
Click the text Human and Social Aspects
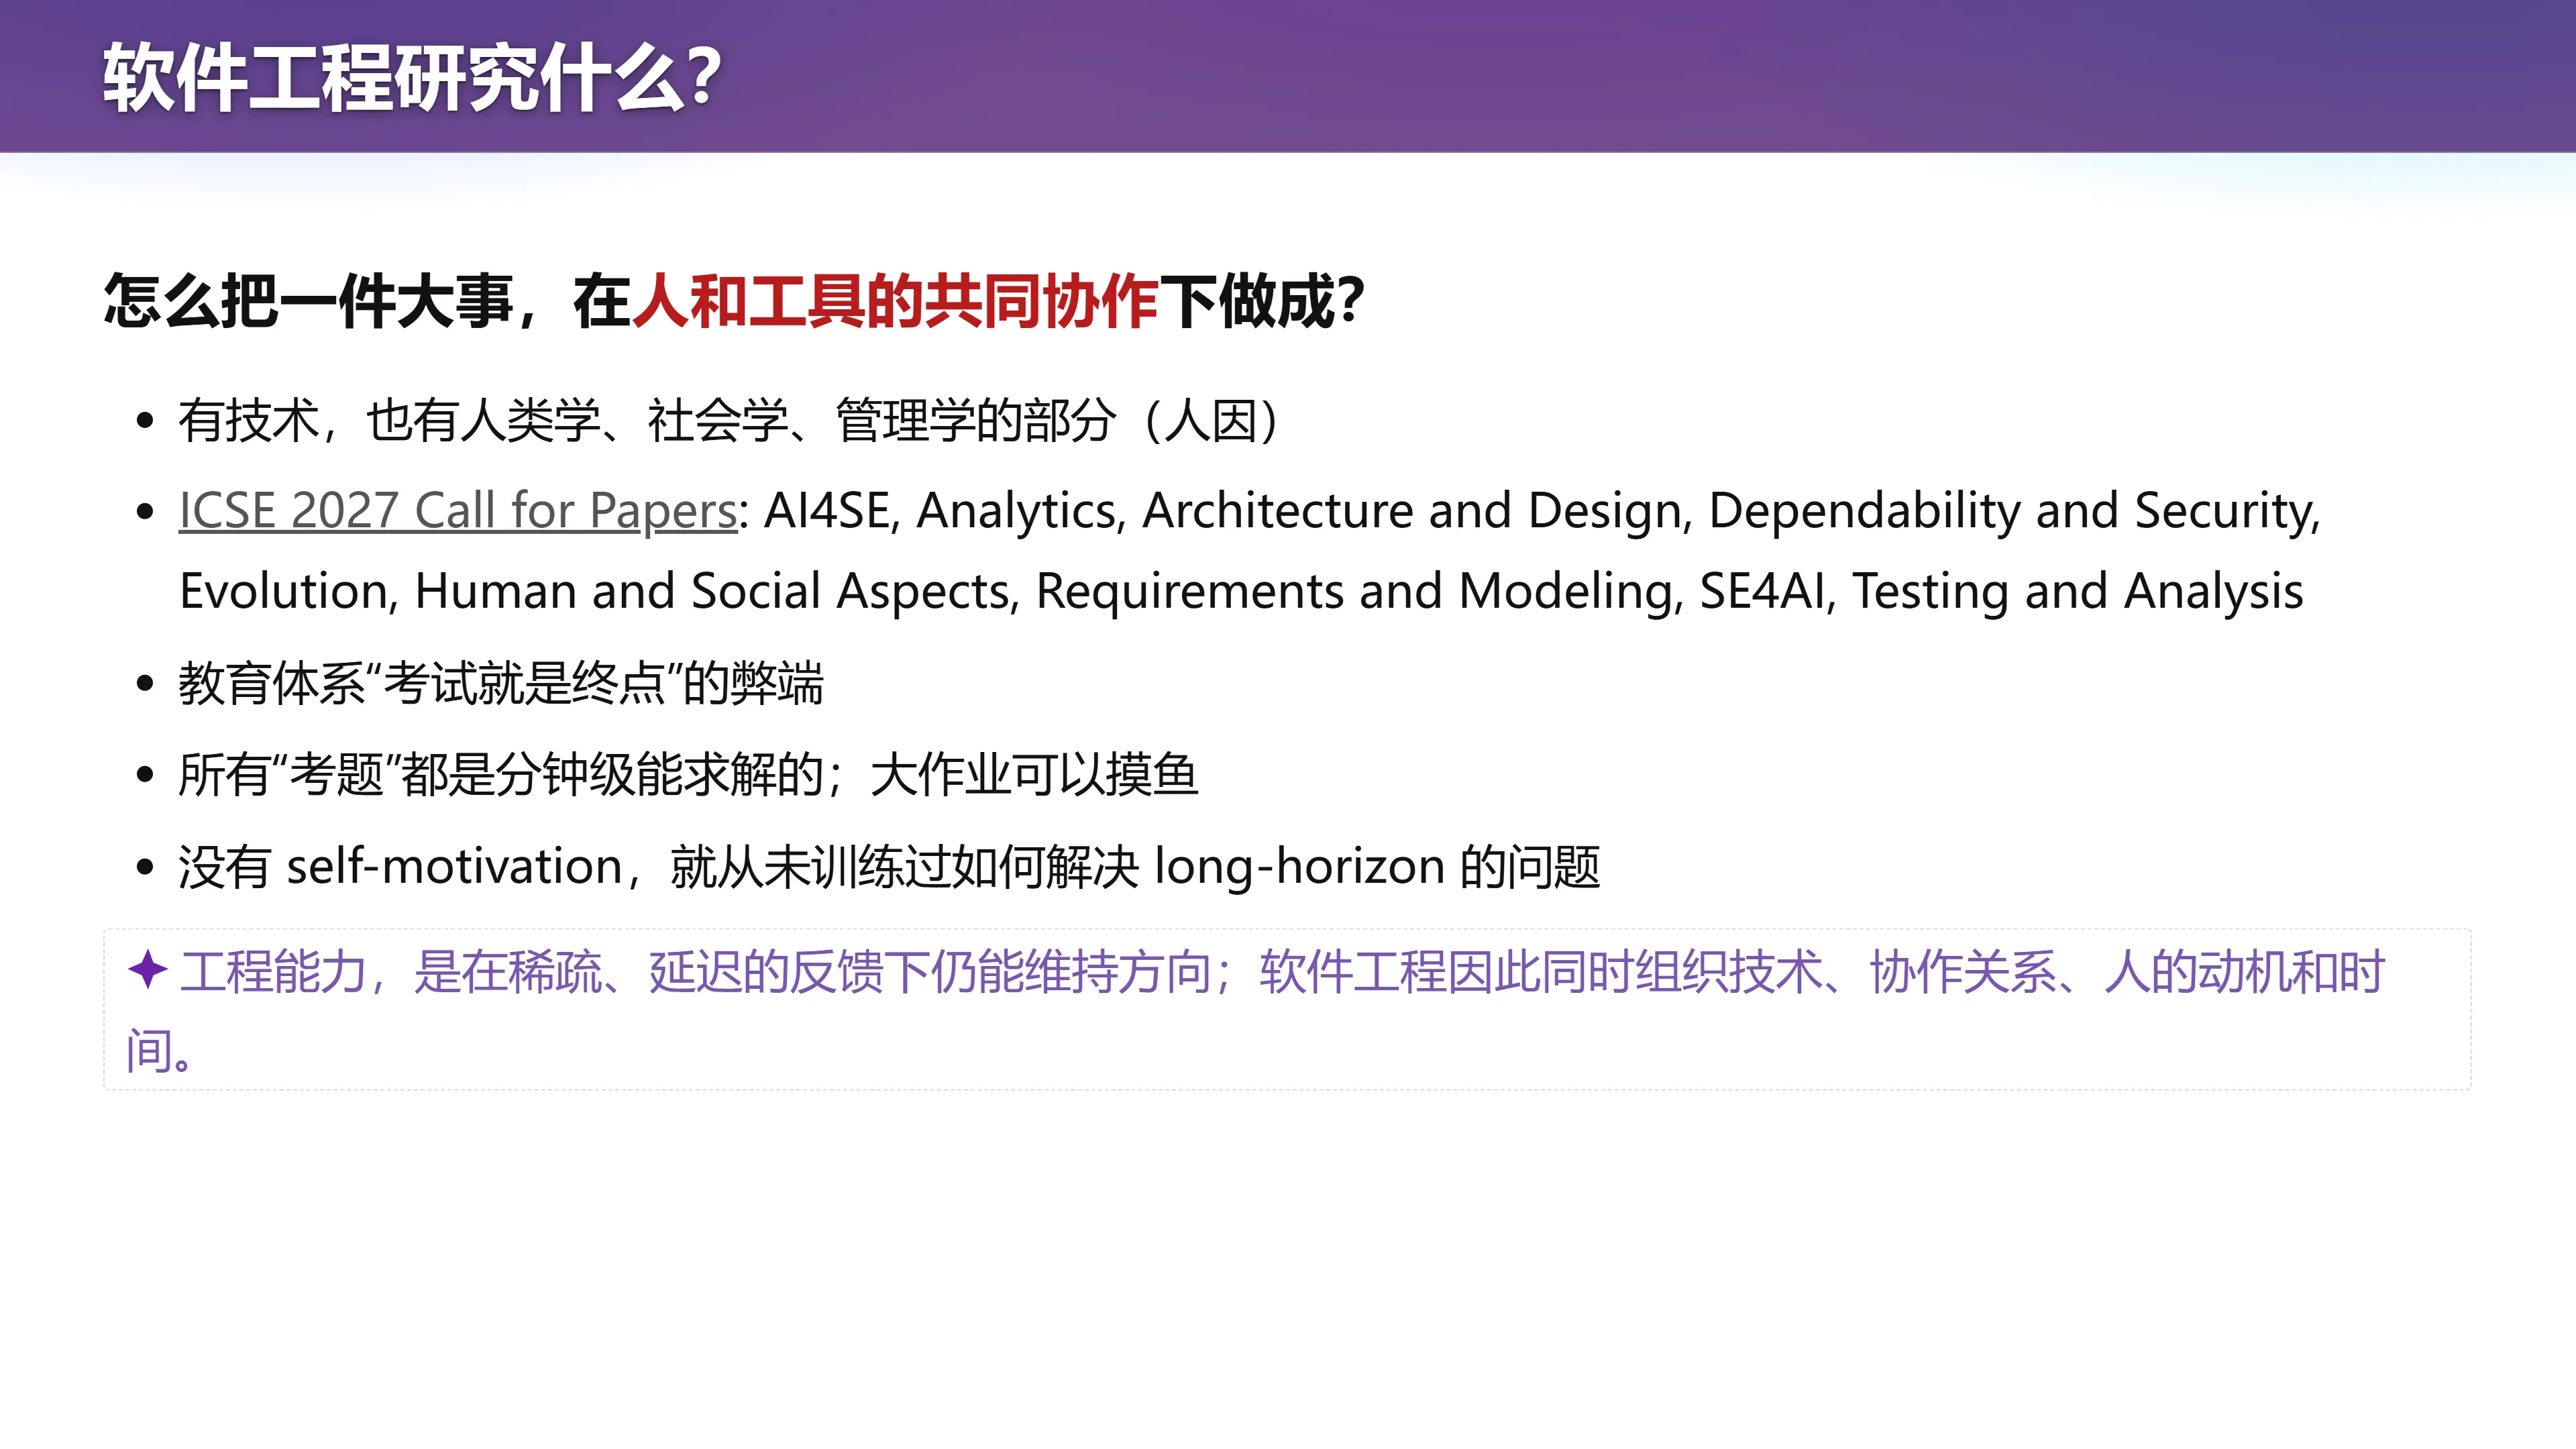coord(713,591)
